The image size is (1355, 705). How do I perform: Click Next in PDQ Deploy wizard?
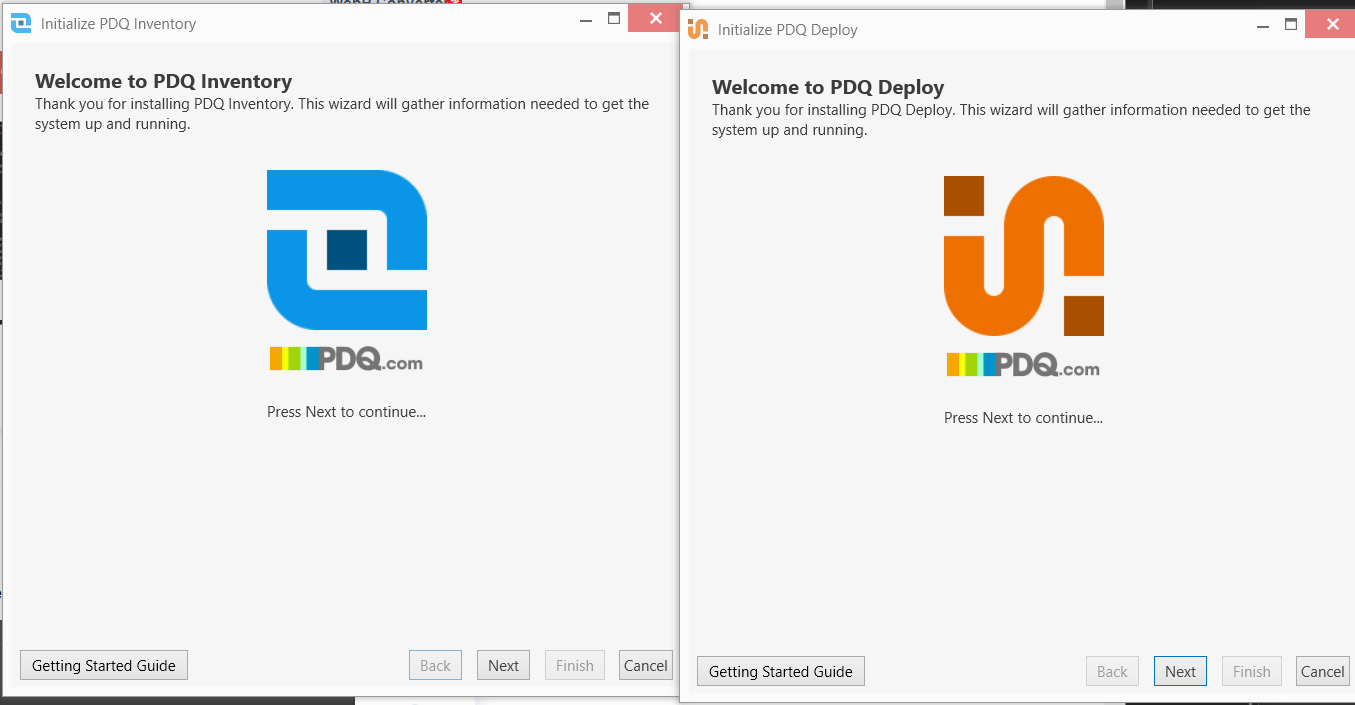[1180, 671]
